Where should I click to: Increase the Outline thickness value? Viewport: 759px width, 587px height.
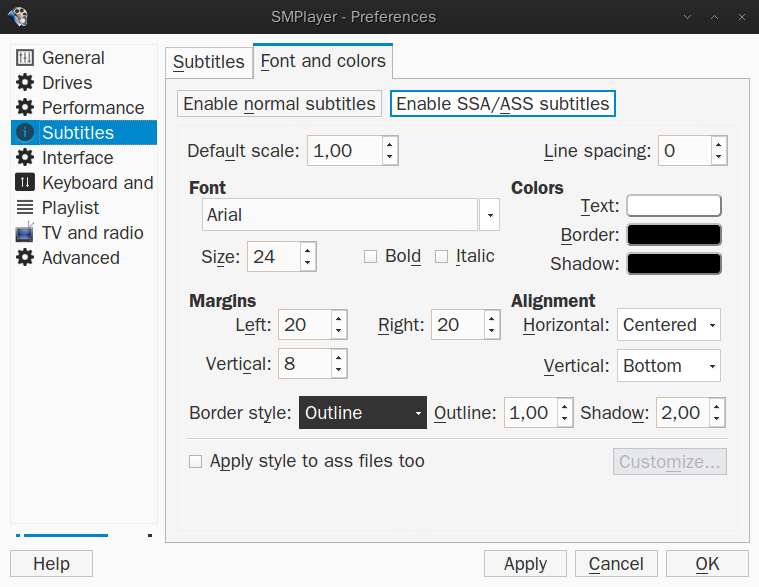tap(565, 406)
